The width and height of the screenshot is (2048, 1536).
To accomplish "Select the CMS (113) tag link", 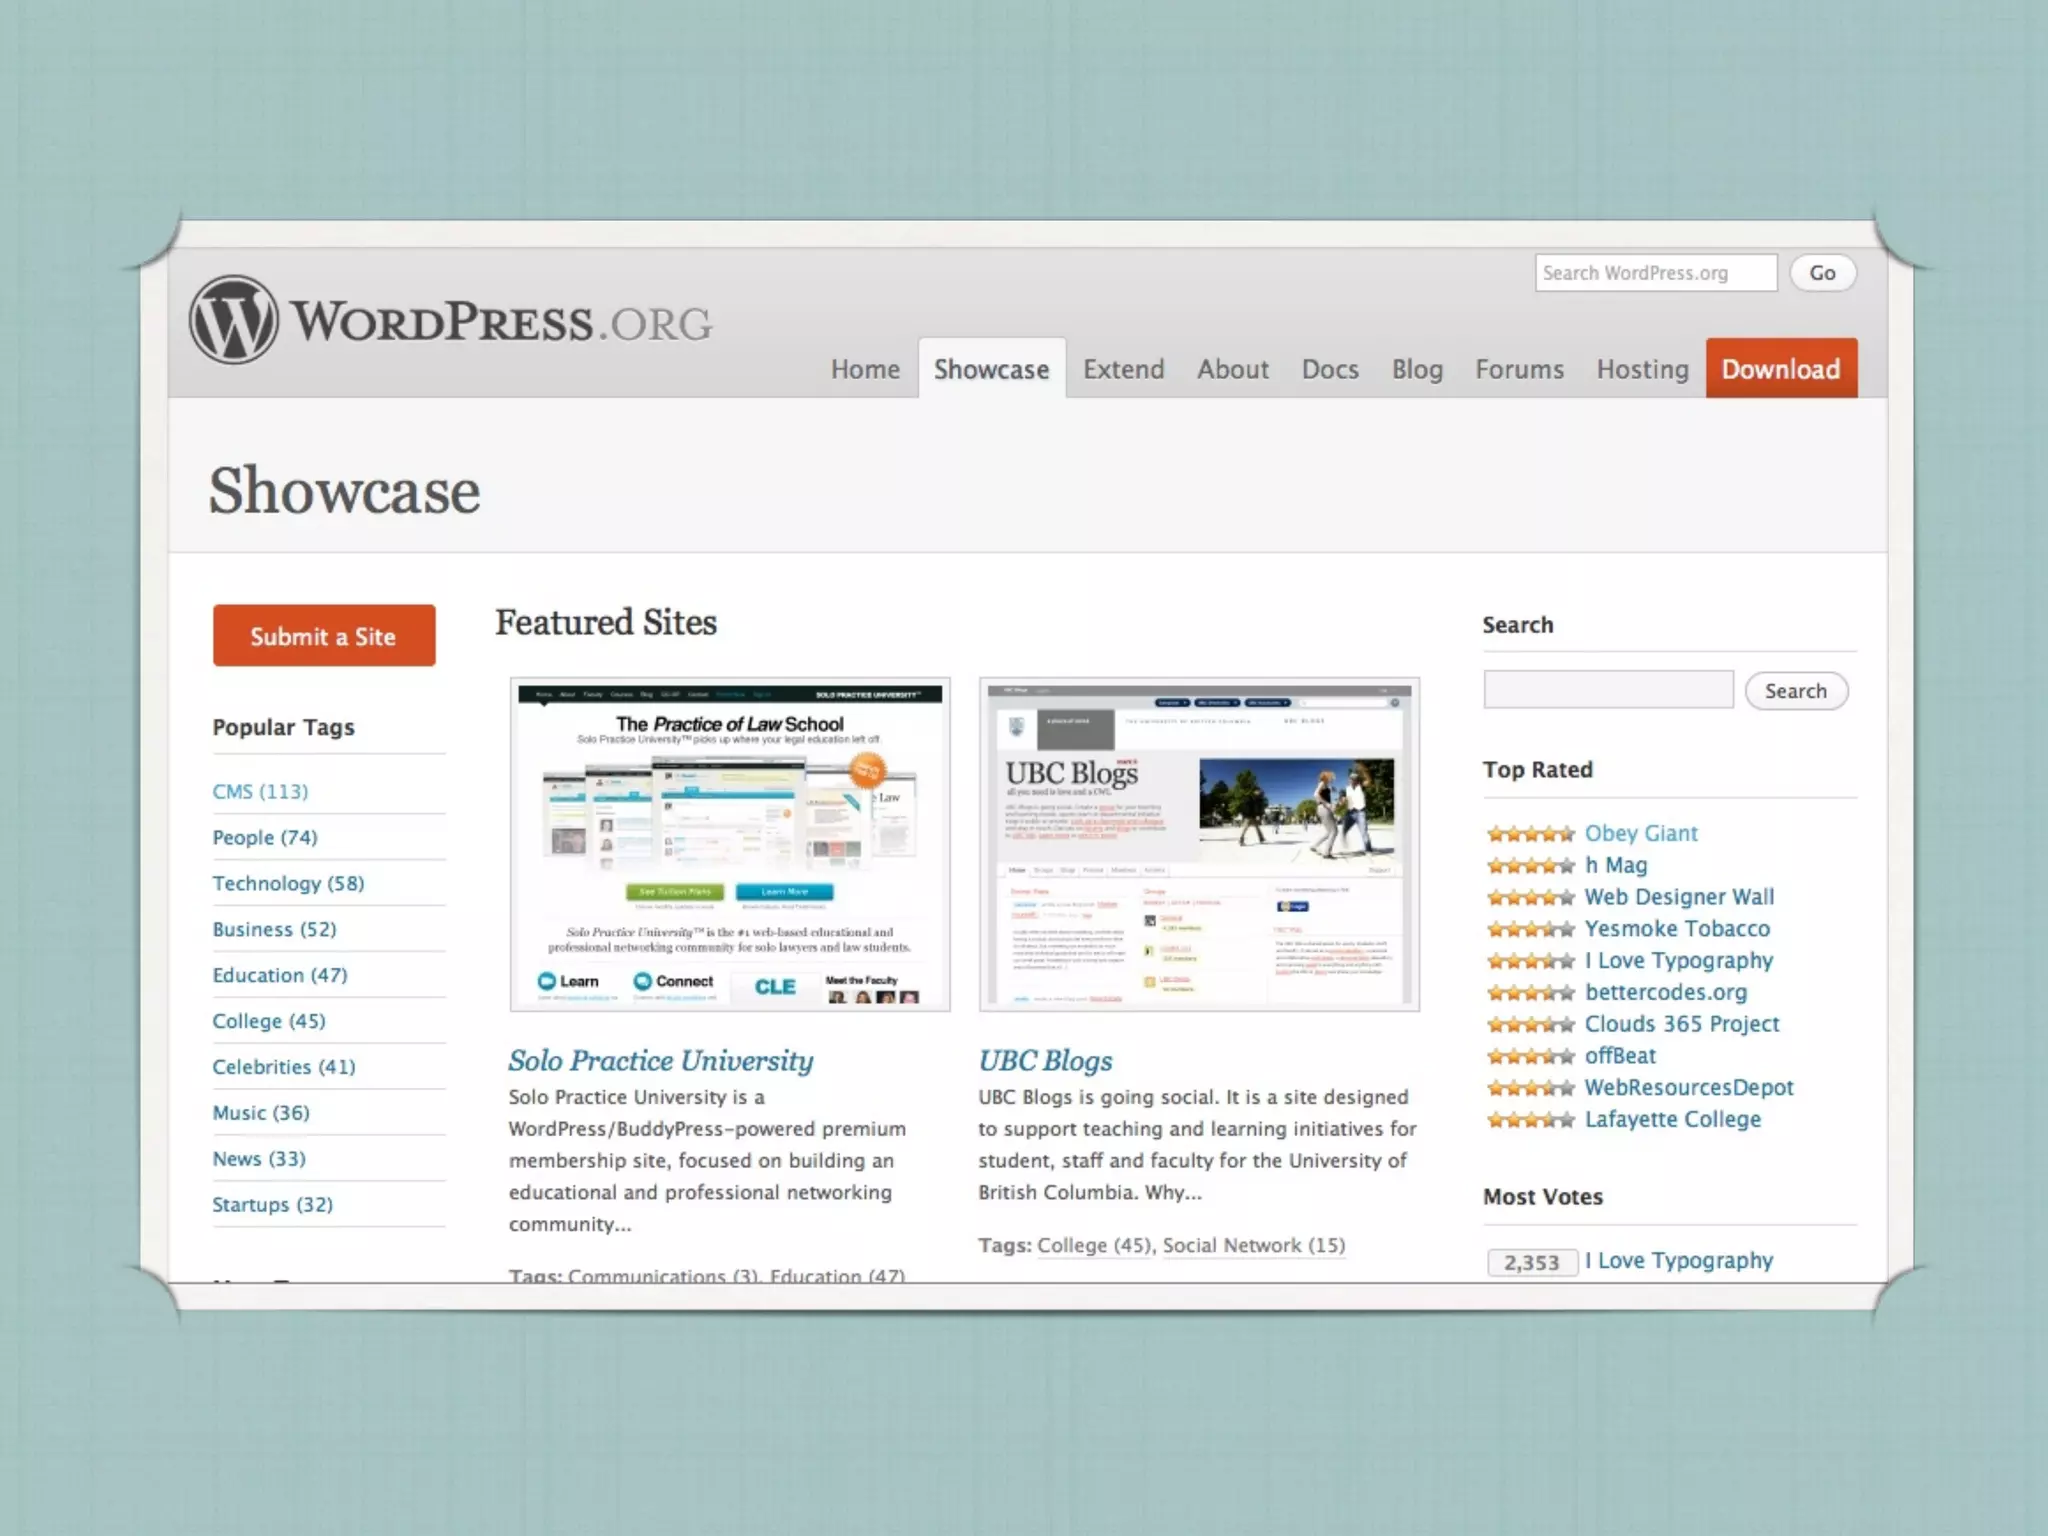I will [x=260, y=792].
